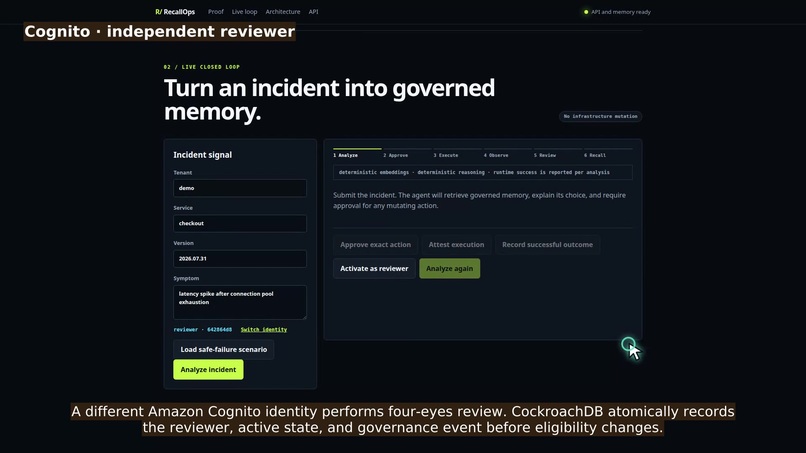This screenshot has height=453, width=806.
Task: Select the 3 Execute step tab
Action: pyautogui.click(x=456, y=153)
